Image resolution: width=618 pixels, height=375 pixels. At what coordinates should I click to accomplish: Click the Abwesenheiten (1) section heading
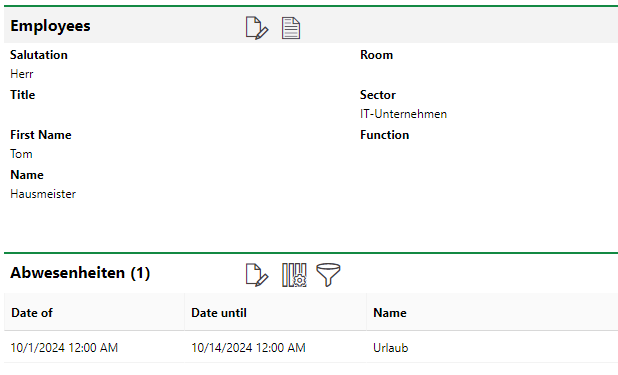80,273
